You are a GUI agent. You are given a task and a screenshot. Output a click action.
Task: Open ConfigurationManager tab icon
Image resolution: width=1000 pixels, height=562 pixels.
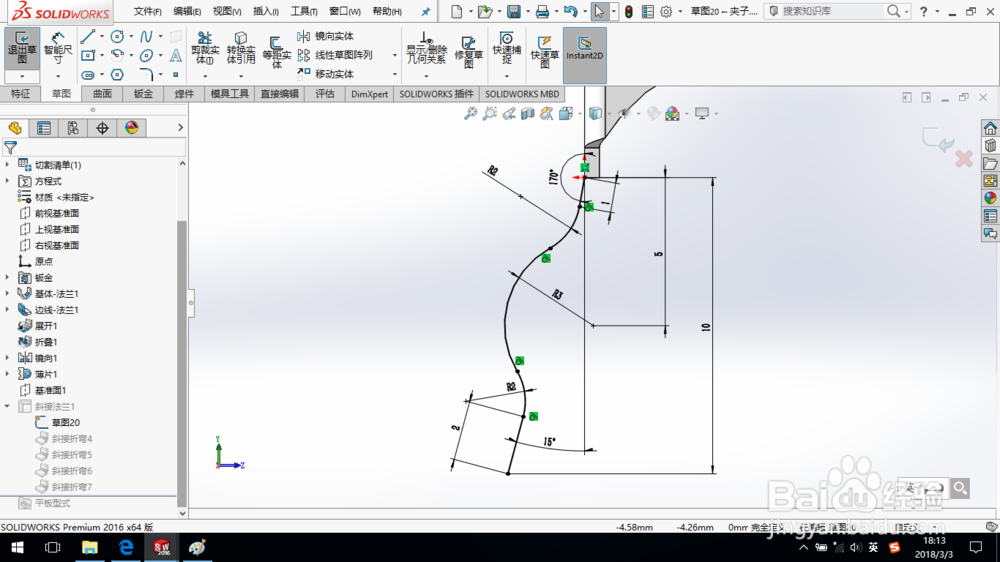click(x=73, y=128)
